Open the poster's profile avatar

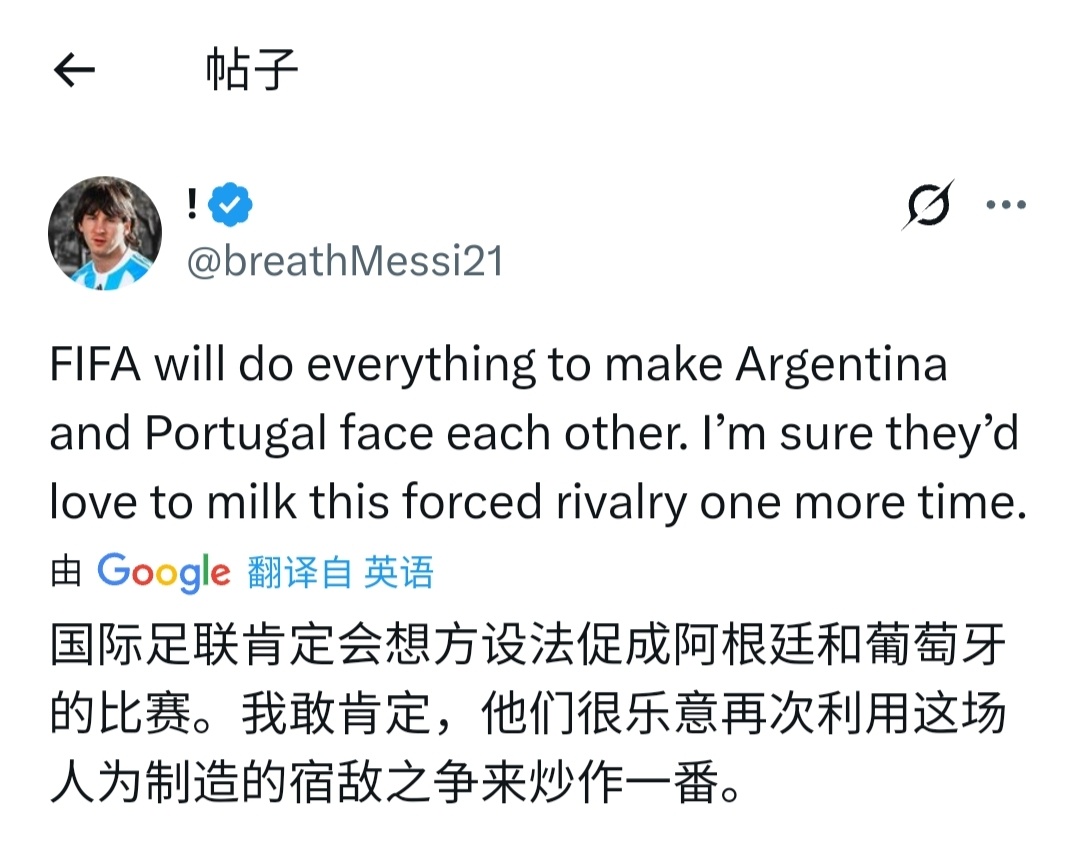(105, 234)
